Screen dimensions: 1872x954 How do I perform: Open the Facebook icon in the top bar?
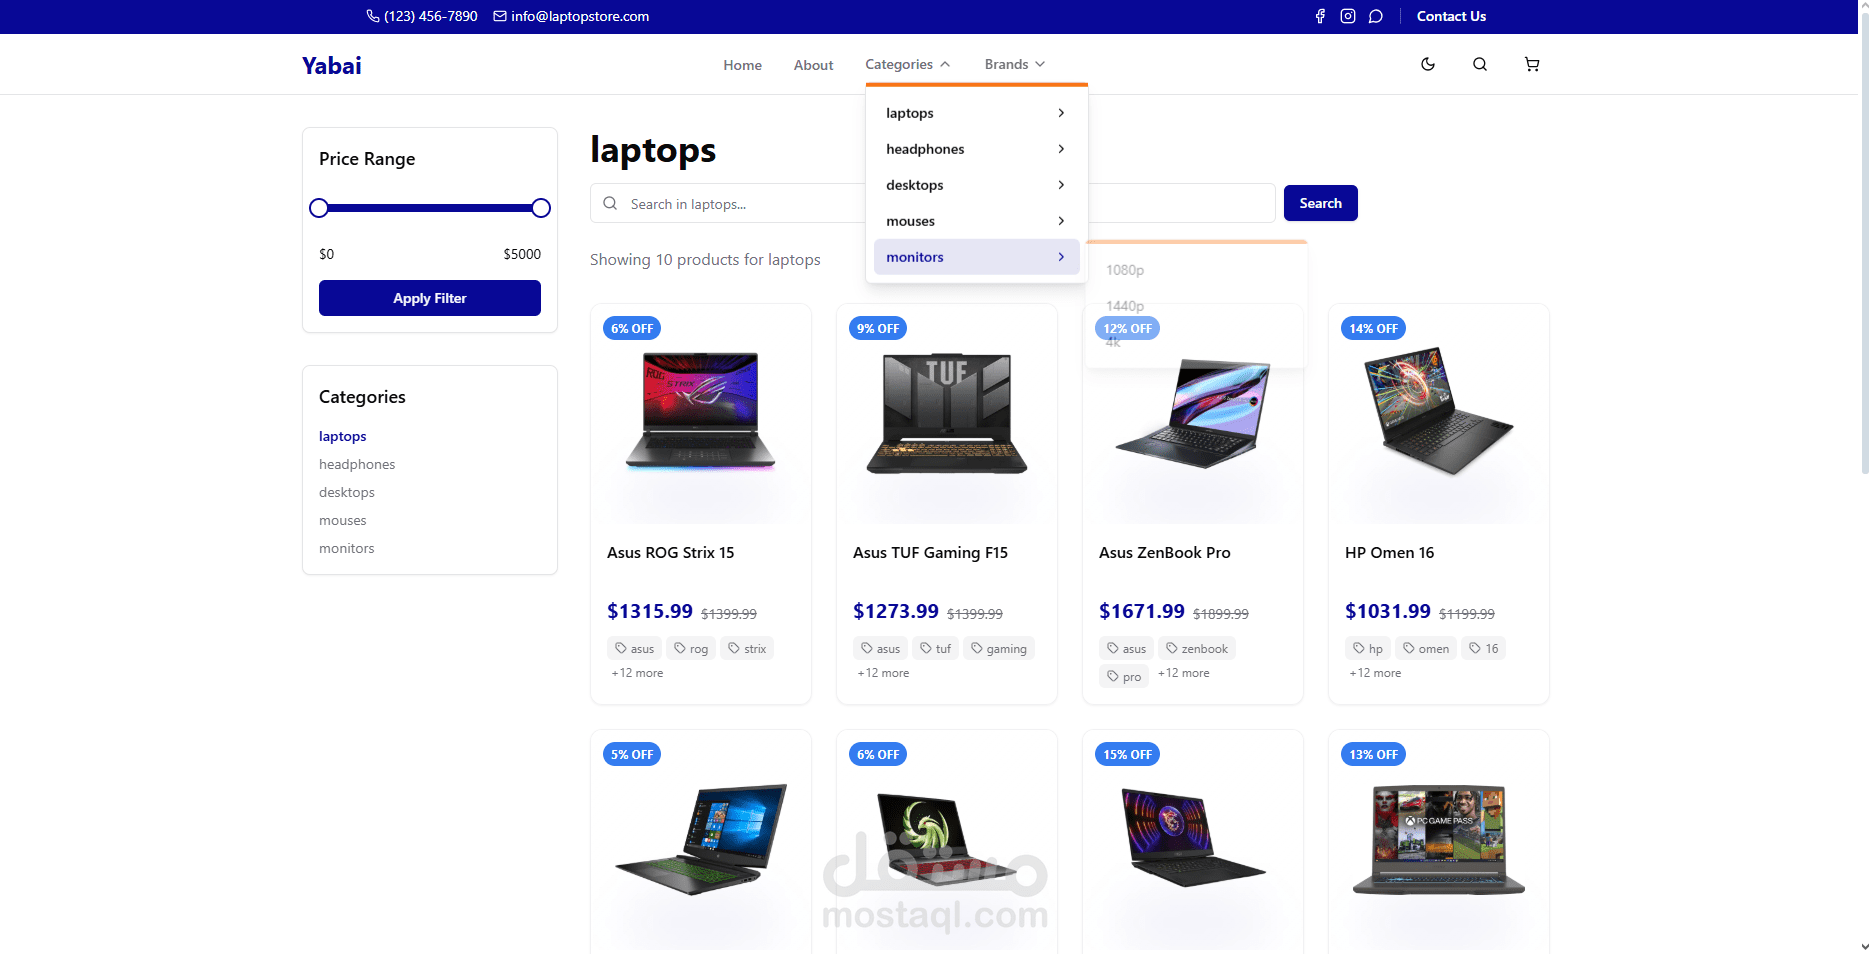tap(1320, 16)
